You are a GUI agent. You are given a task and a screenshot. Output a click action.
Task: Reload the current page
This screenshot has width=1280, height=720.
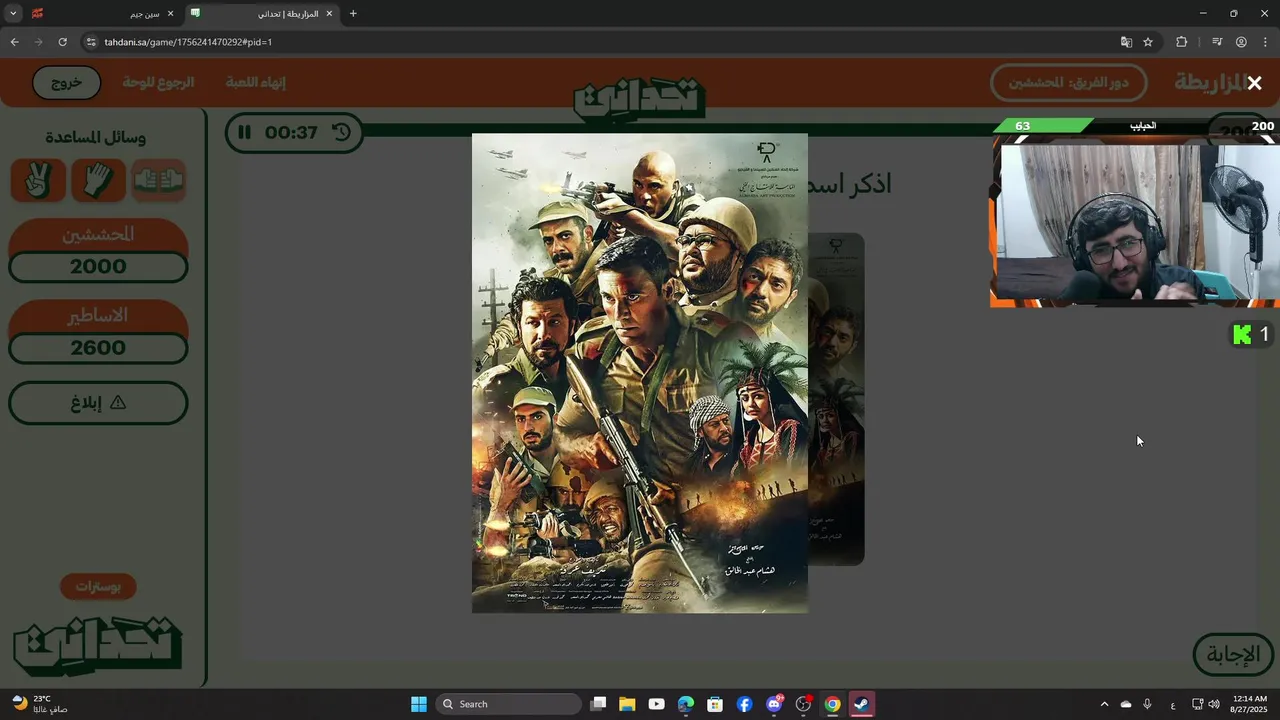(x=62, y=42)
